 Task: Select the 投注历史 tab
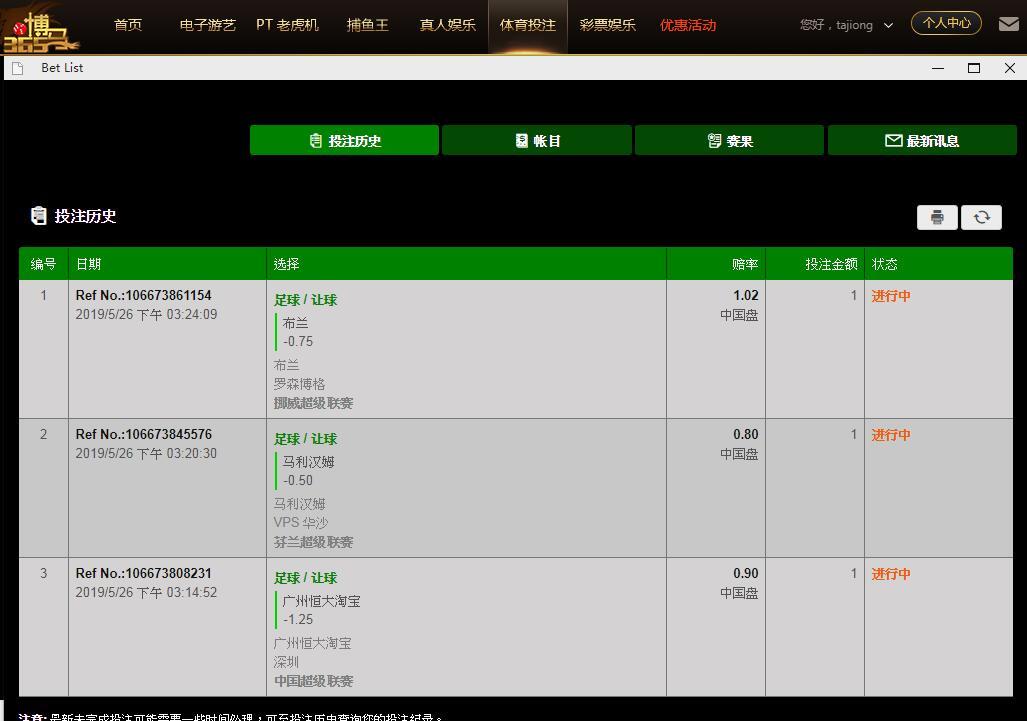(x=345, y=140)
